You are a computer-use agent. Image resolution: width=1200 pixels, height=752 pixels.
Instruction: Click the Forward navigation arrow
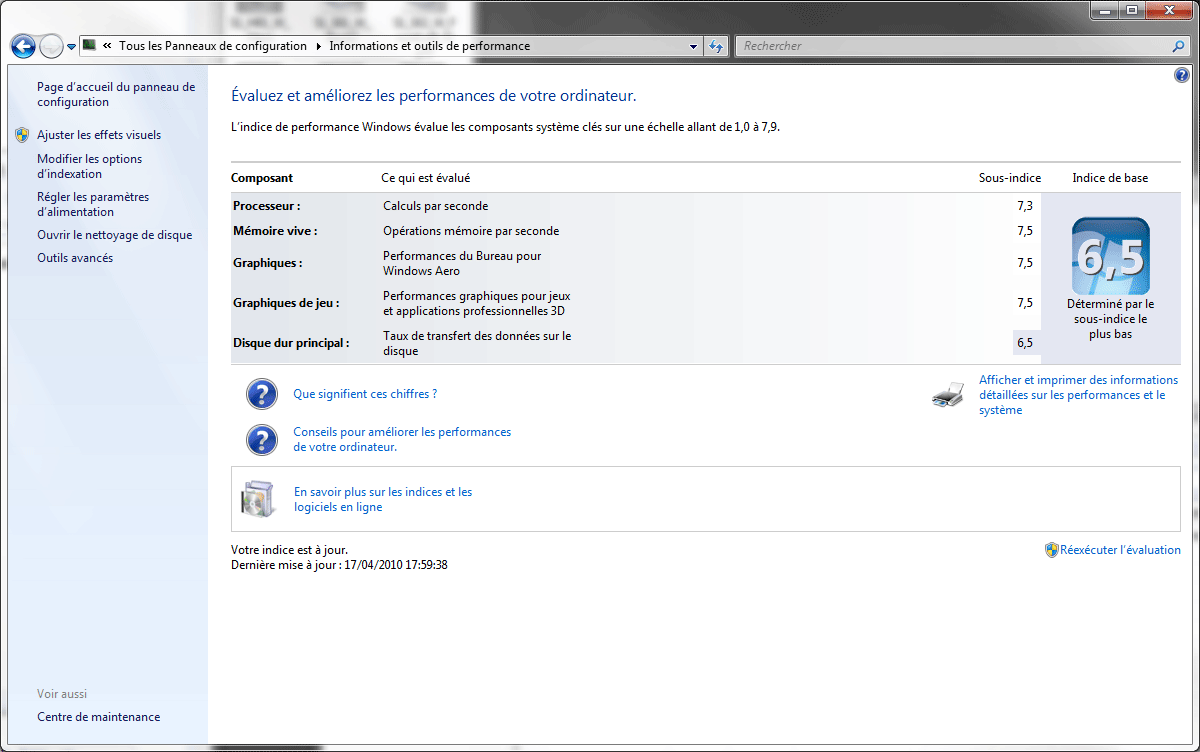tap(51, 46)
